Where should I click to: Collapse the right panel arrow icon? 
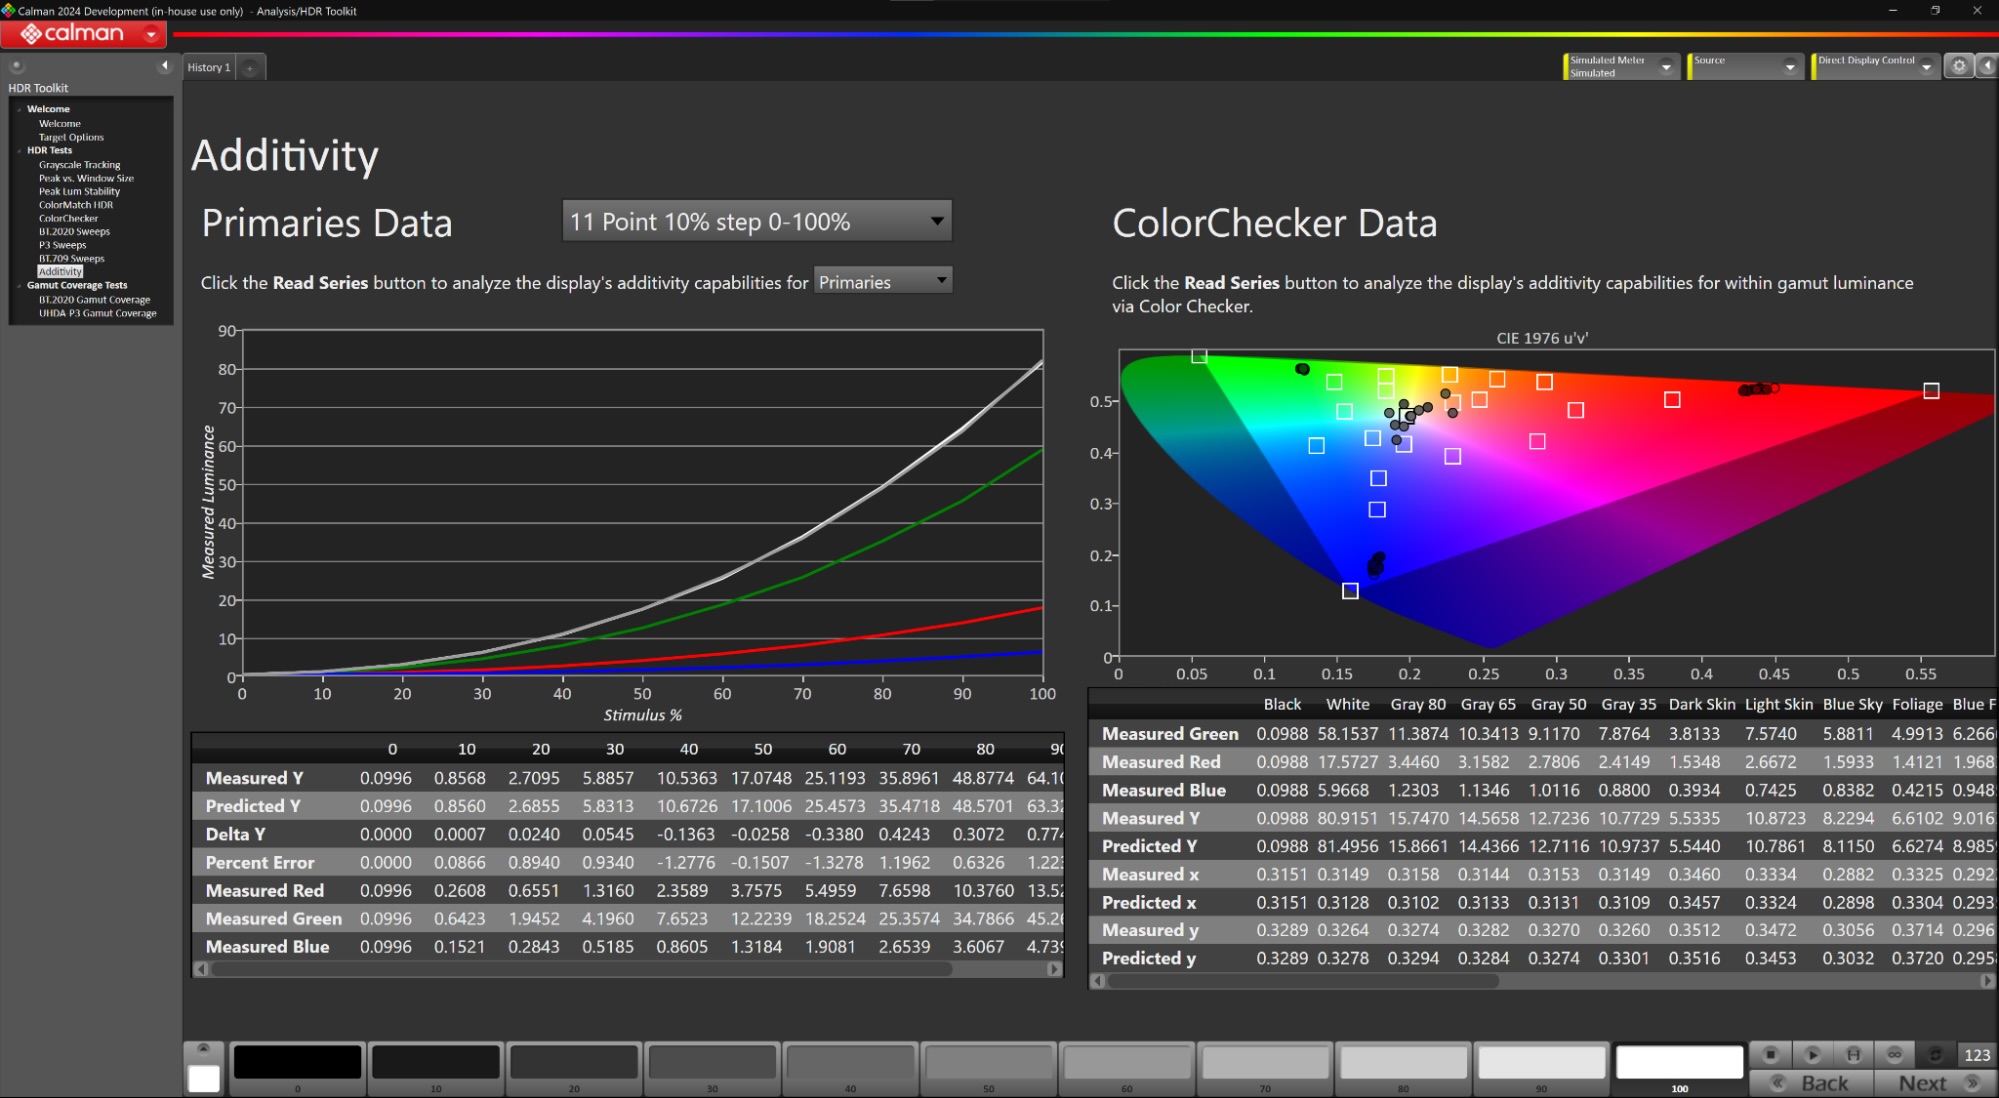[x=1987, y=66]
